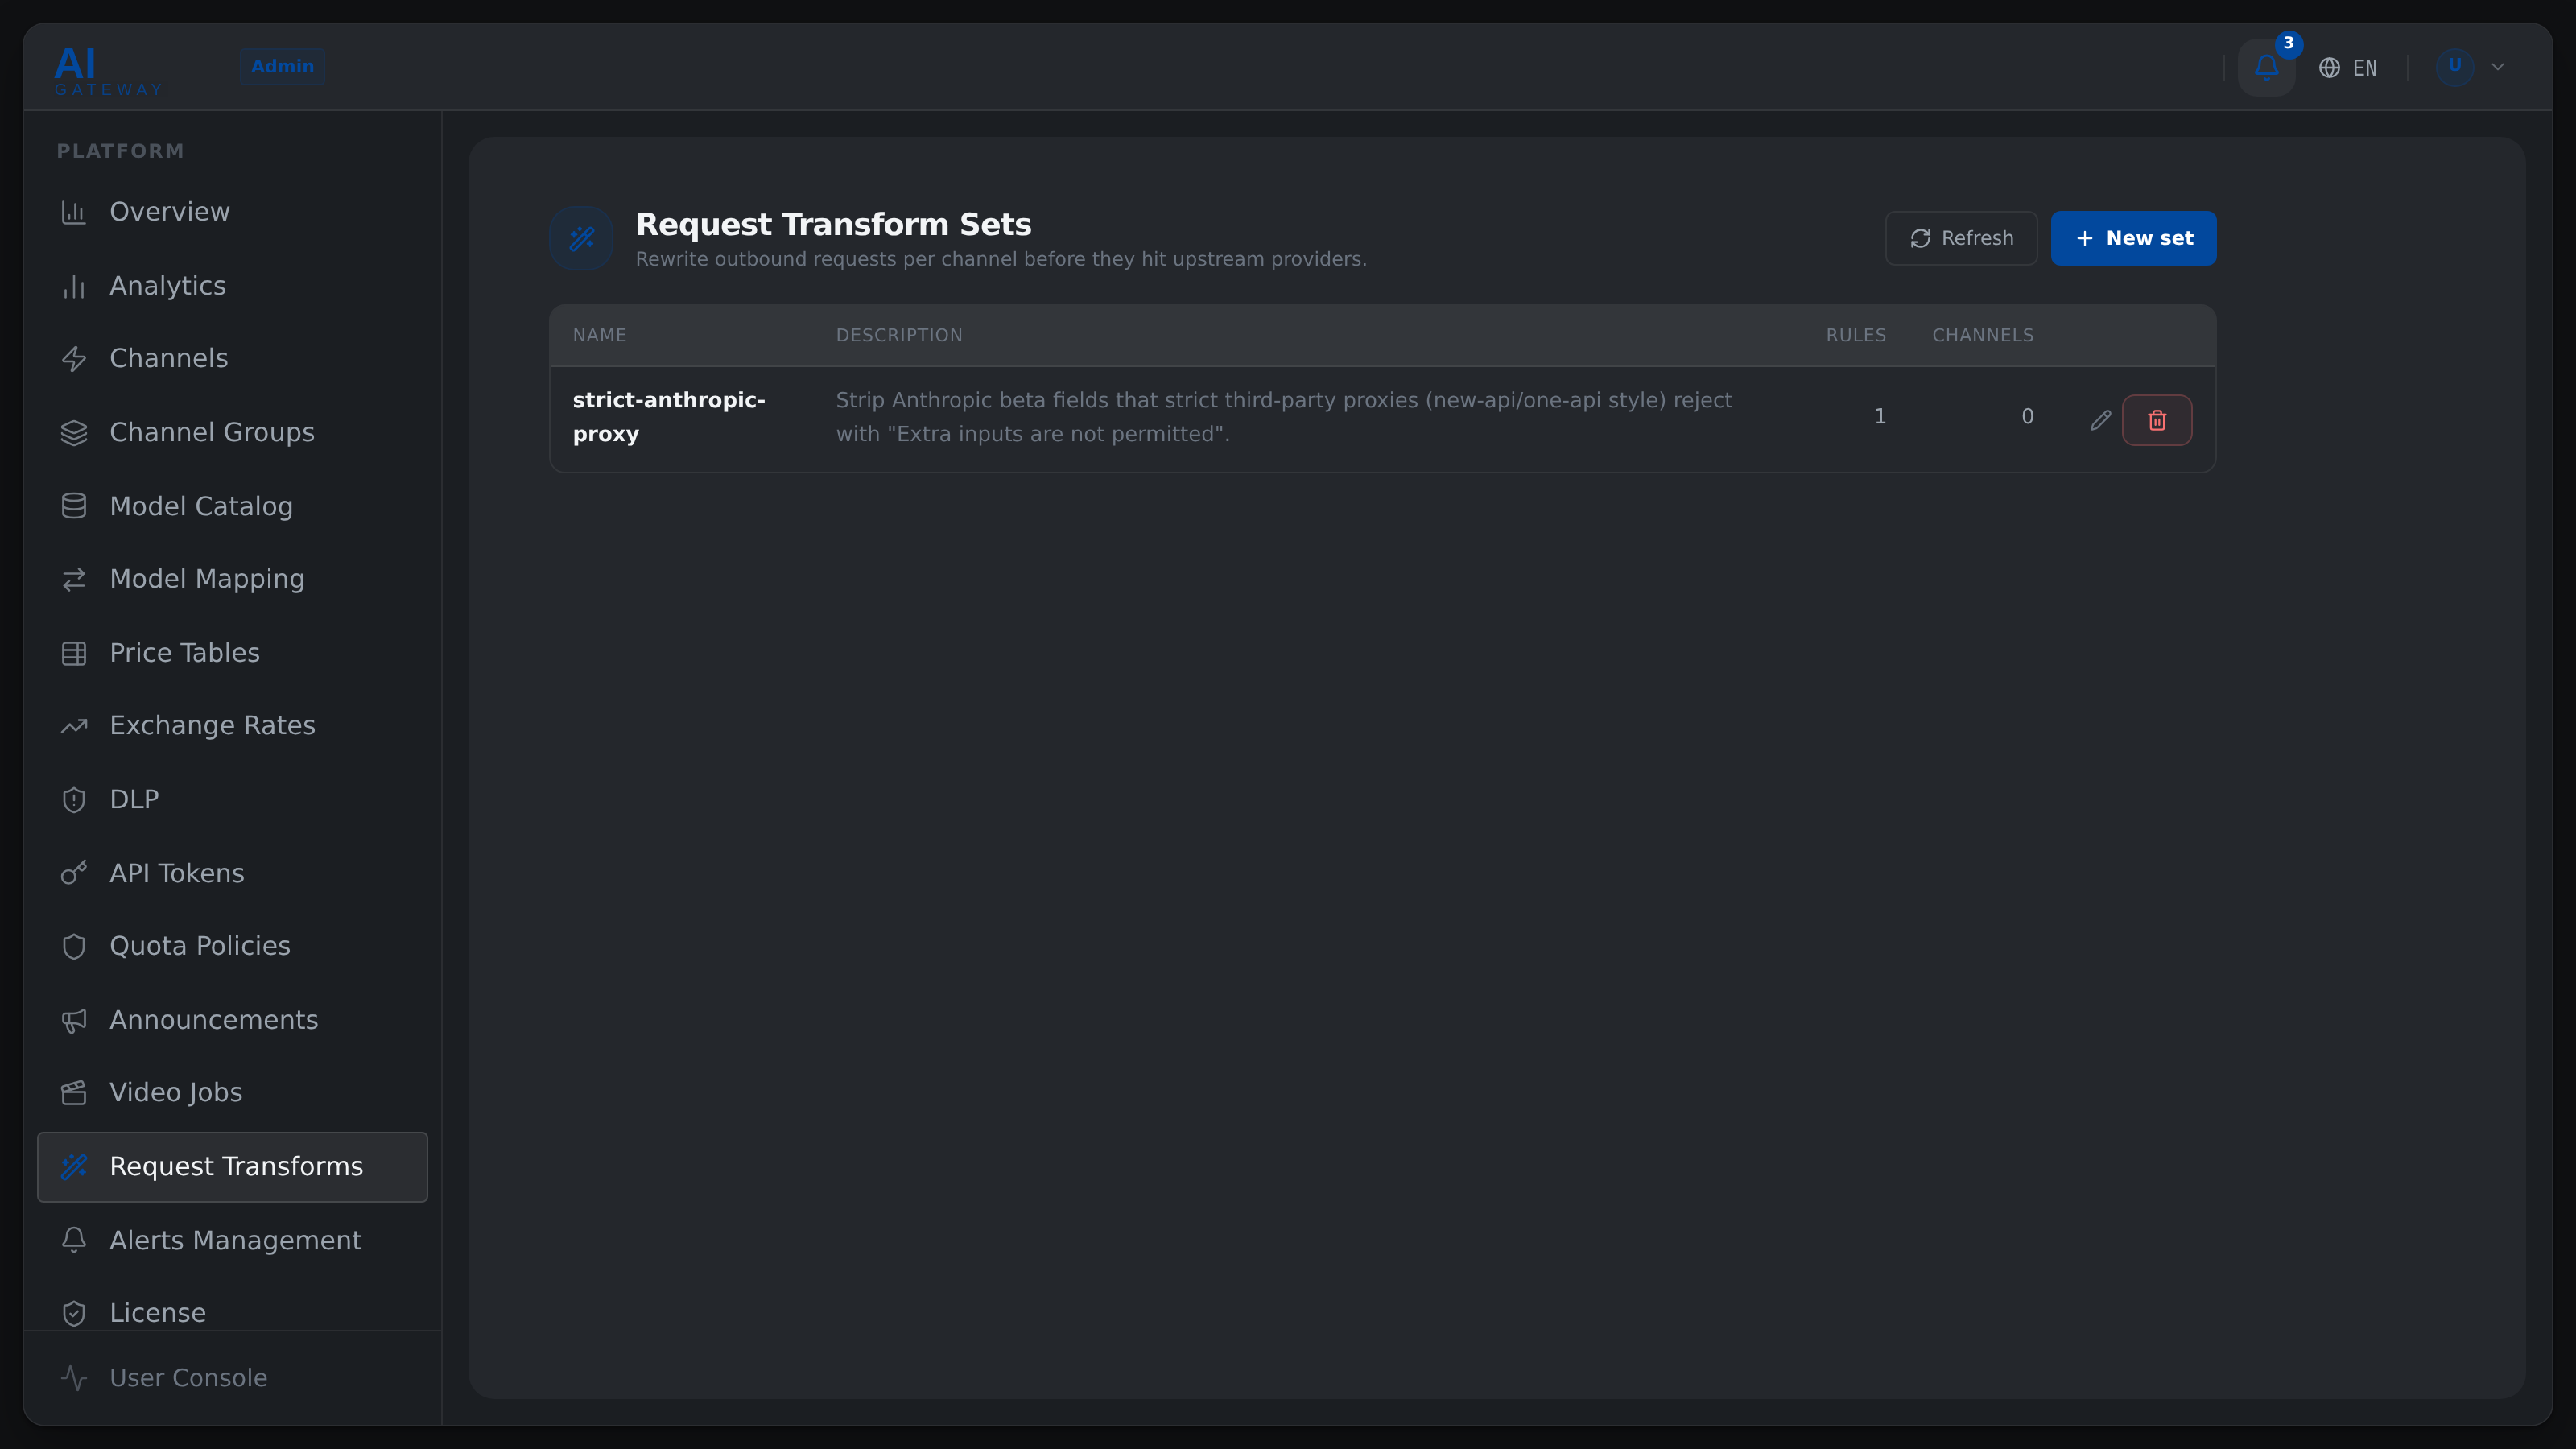Click the Channels lightning icon
The height and width of the screenshot is (1449, 2576).
click(x=74, y=359)
